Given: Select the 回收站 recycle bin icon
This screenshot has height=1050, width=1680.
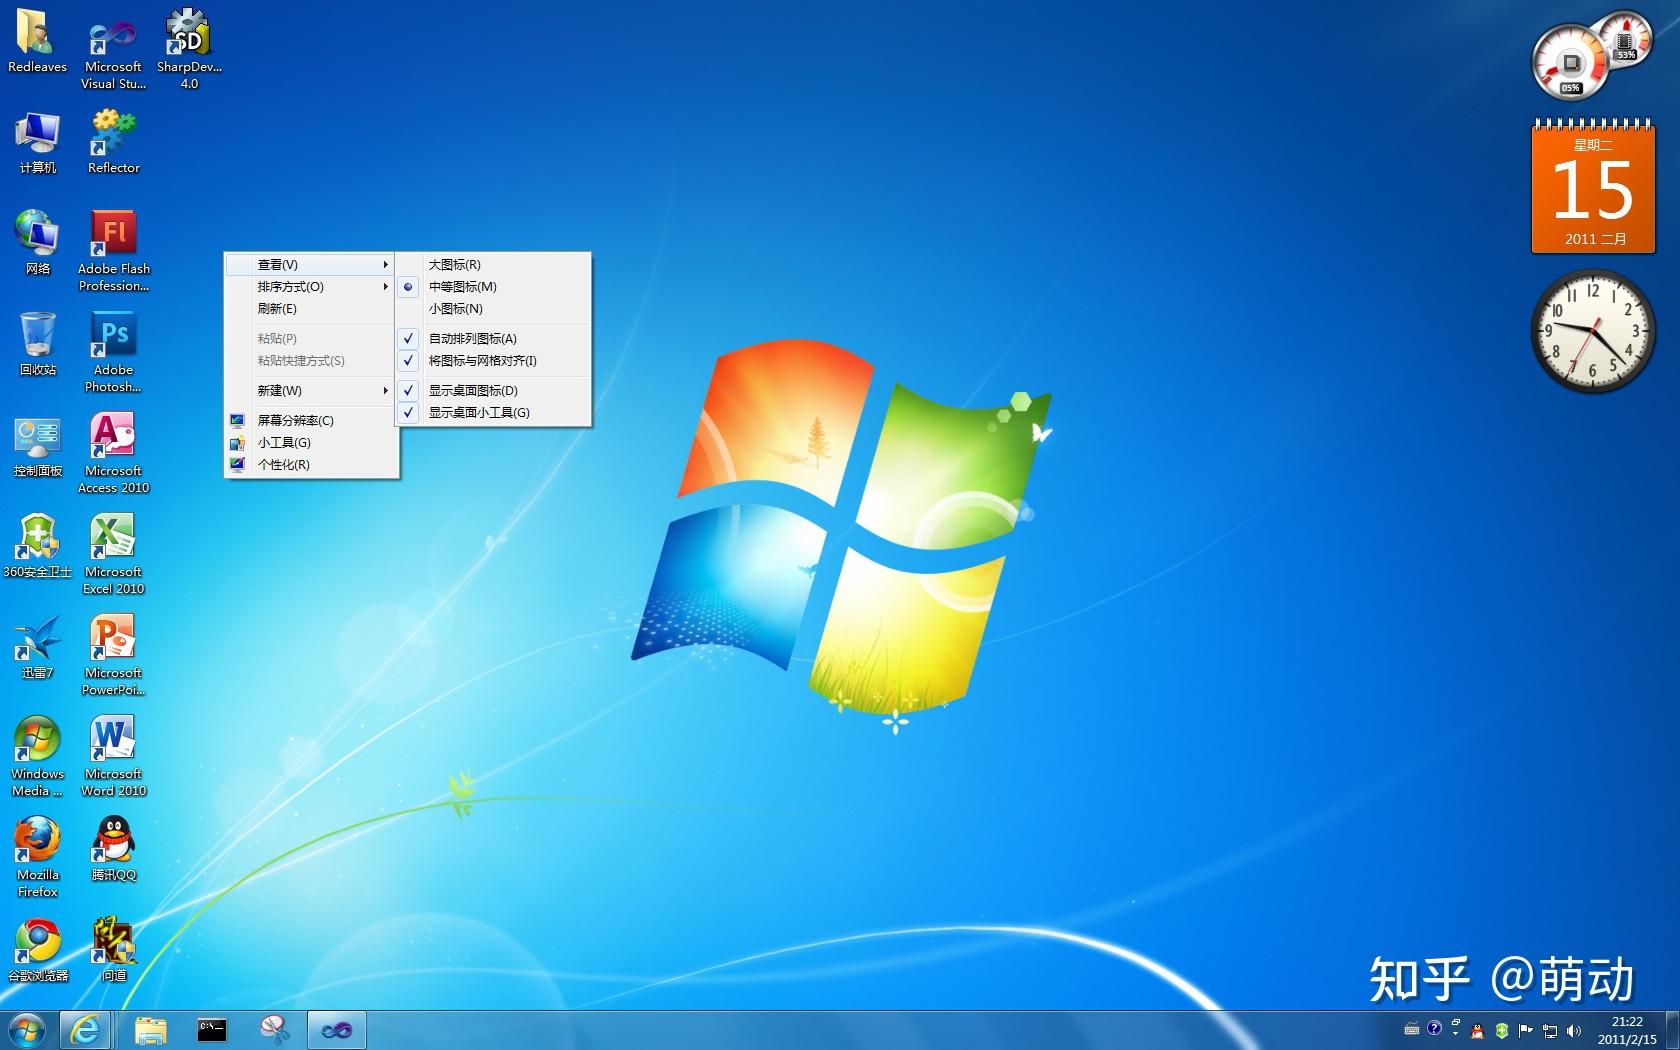Looking at the screenshot, I should tap(37, 344).
